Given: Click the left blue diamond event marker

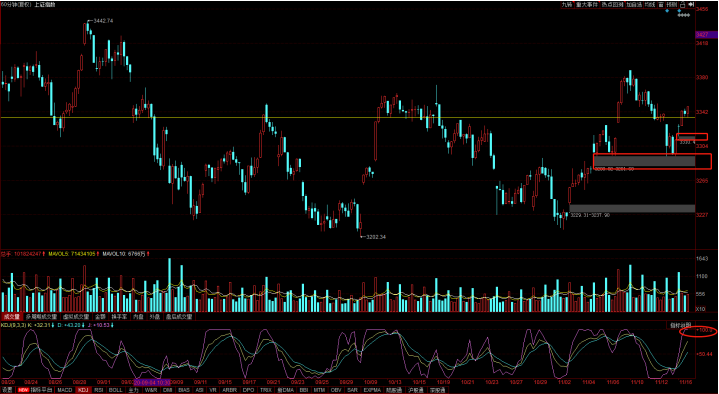Looking at the screenshot, I should (667, 11).
